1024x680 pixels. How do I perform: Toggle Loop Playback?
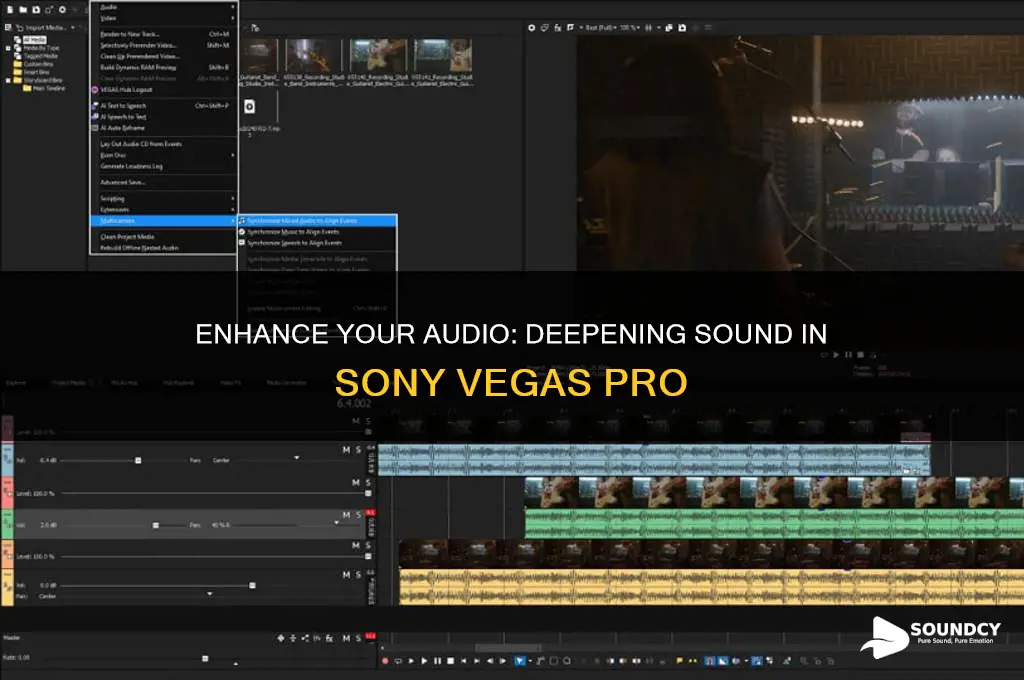pyautogui.click(x=398, y=661)
